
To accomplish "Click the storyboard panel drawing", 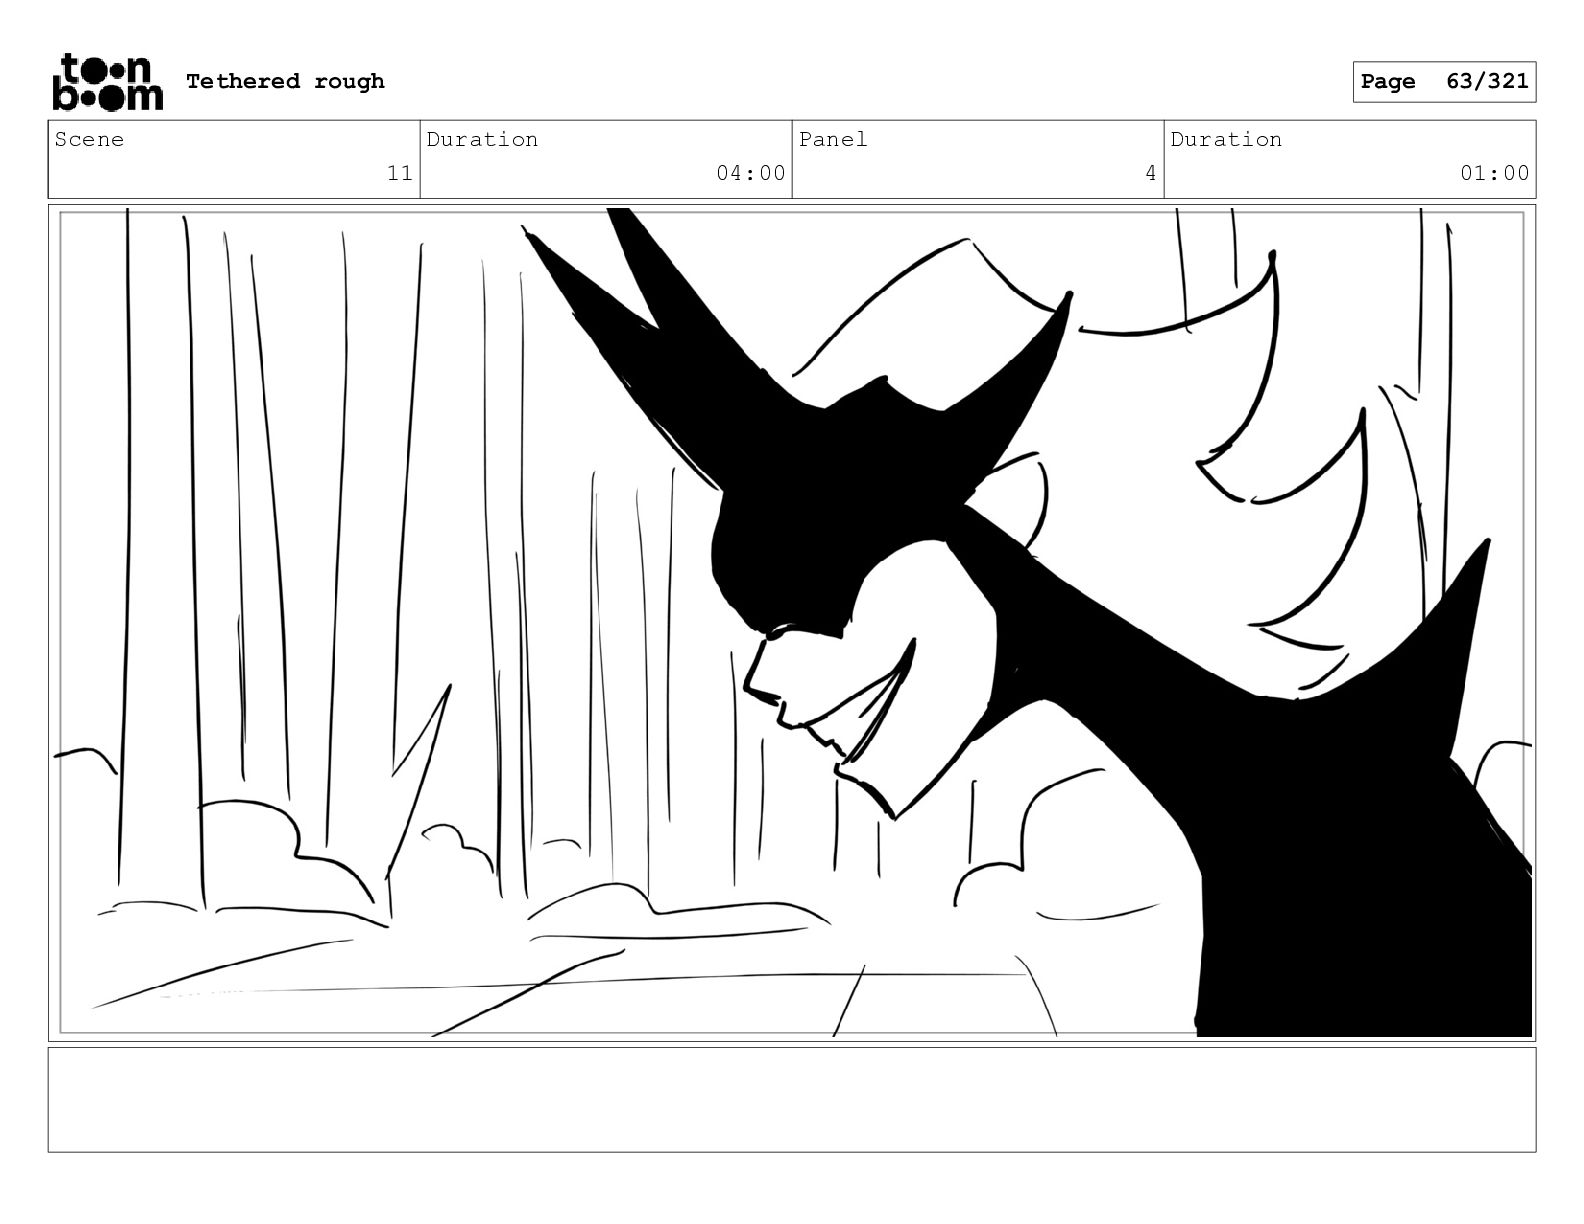I will tap(792, 623).
